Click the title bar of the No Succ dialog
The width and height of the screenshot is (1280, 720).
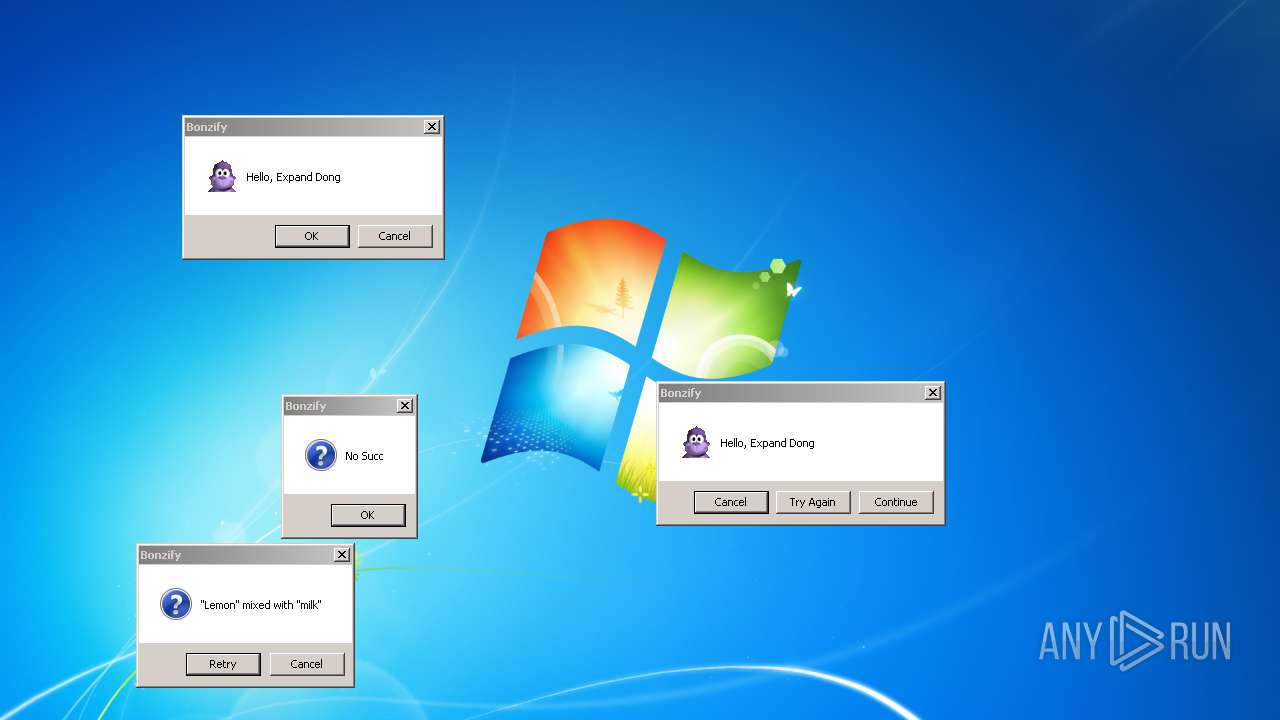tap(349, 406)
